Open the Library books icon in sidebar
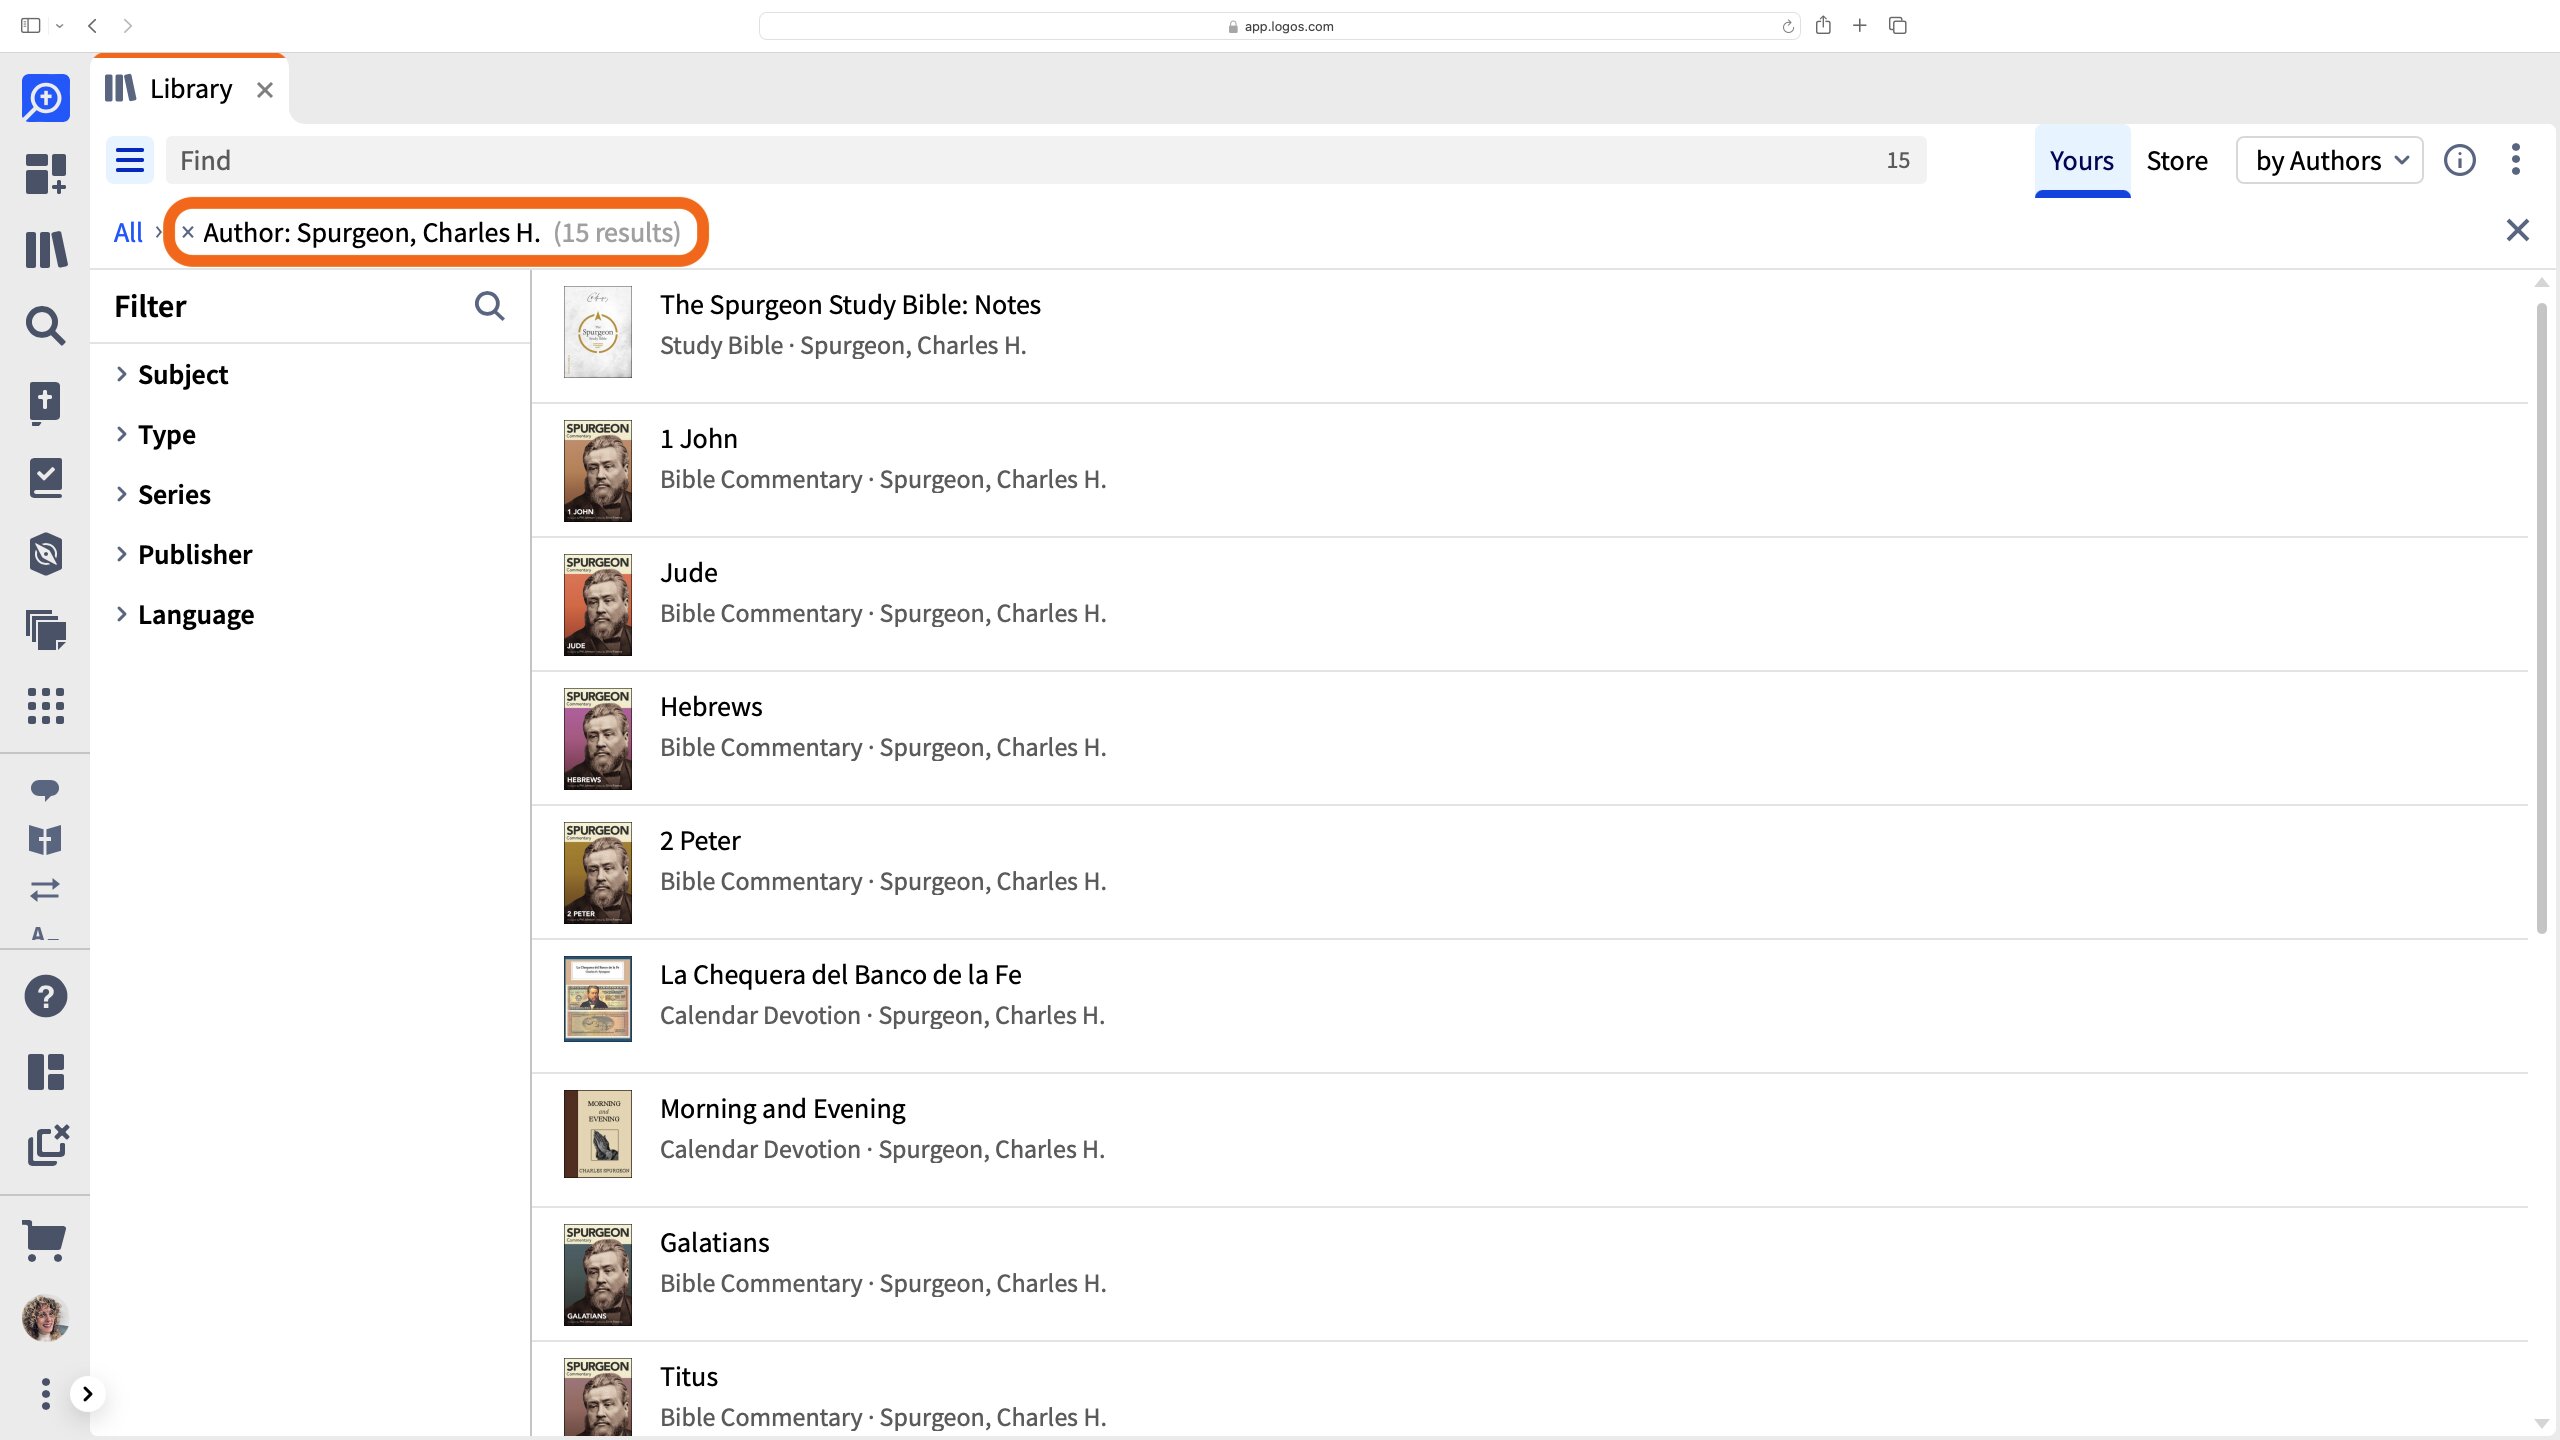The width and height of the screenshot is (2560, 1440). (45, 249)
